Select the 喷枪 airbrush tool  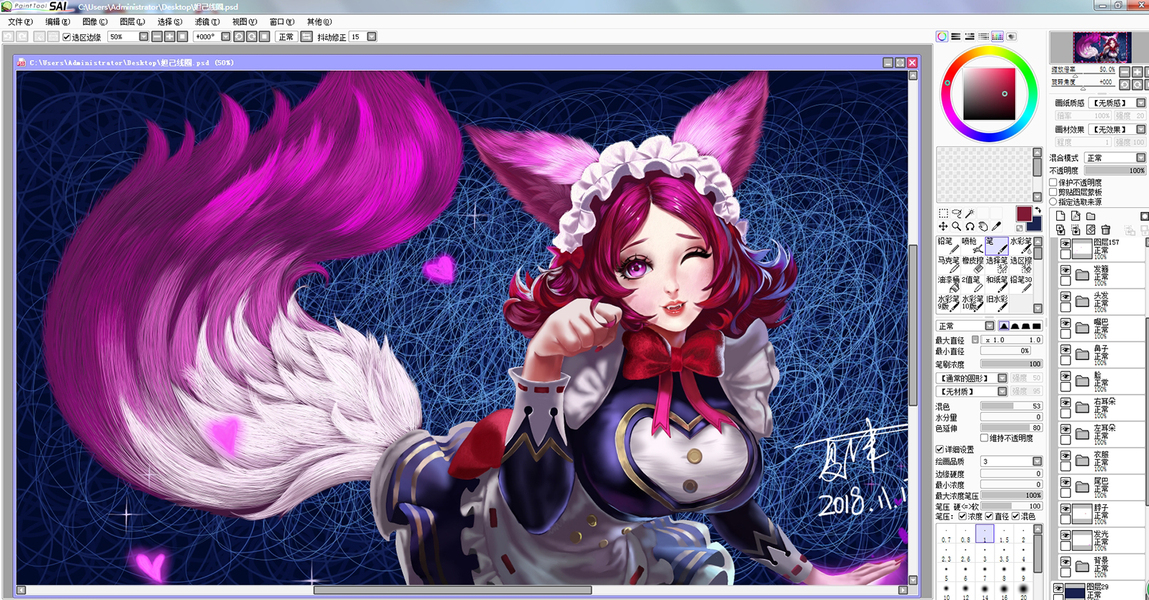pos(972,245)
